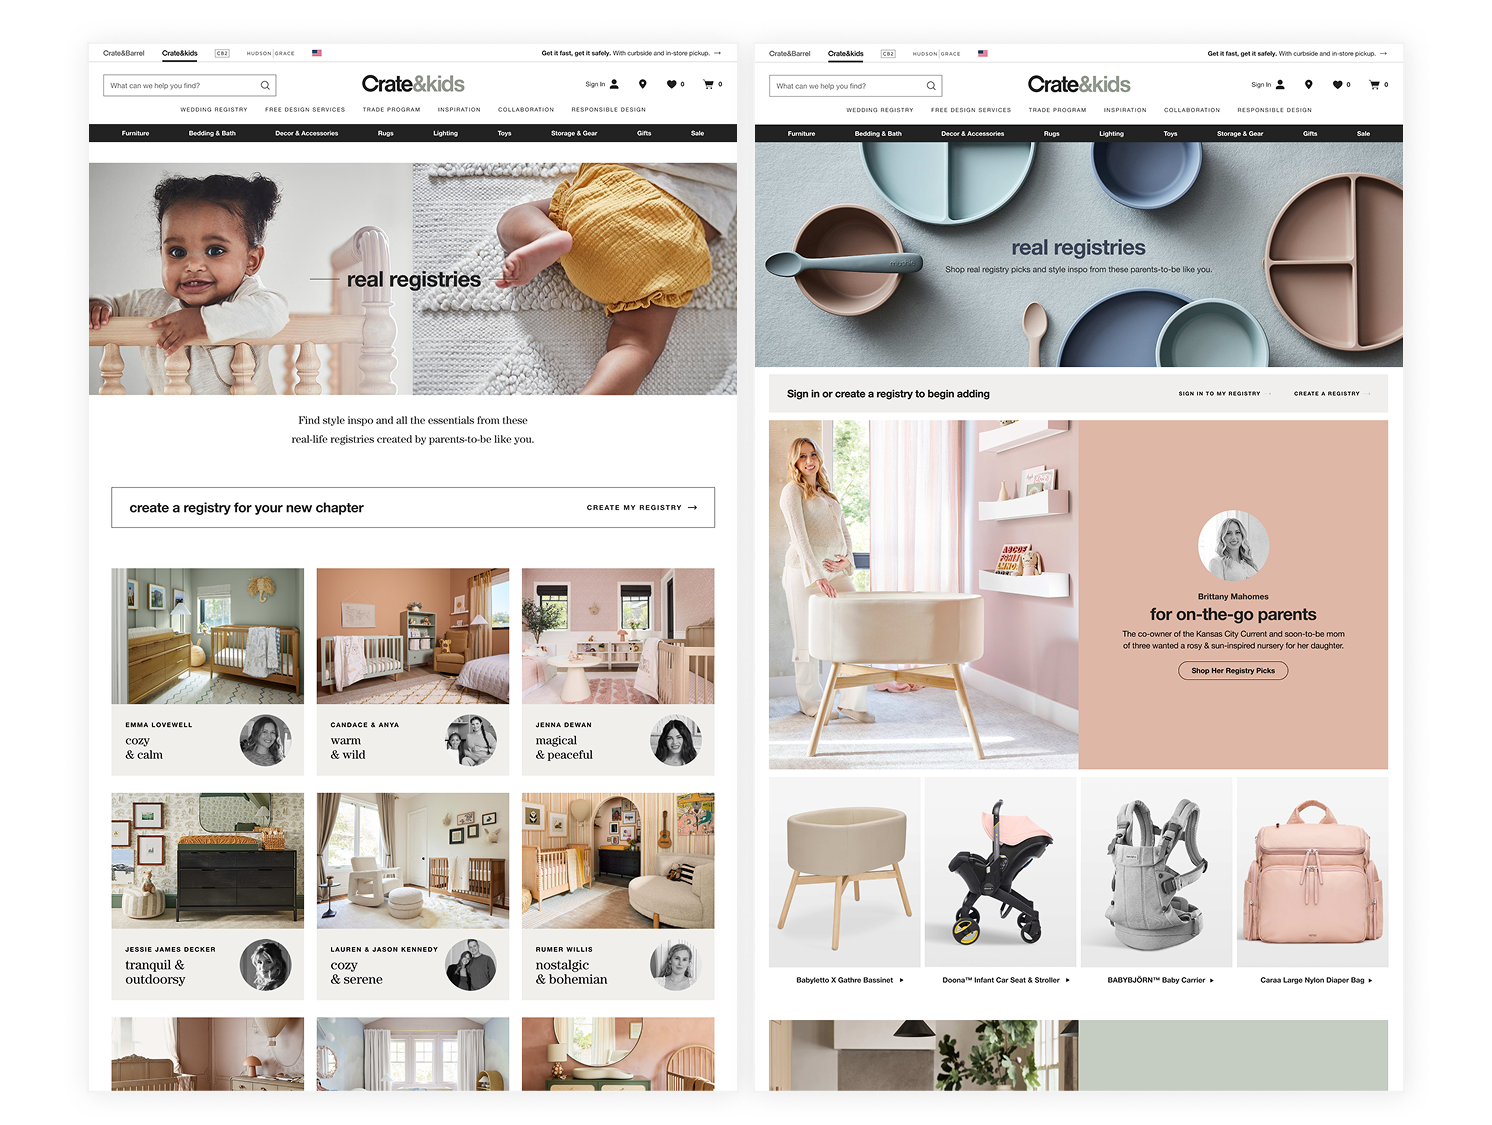Click Trade Program link in the left page
This screenshot has height=1125, width=1492.
click(x=391, y=110)
